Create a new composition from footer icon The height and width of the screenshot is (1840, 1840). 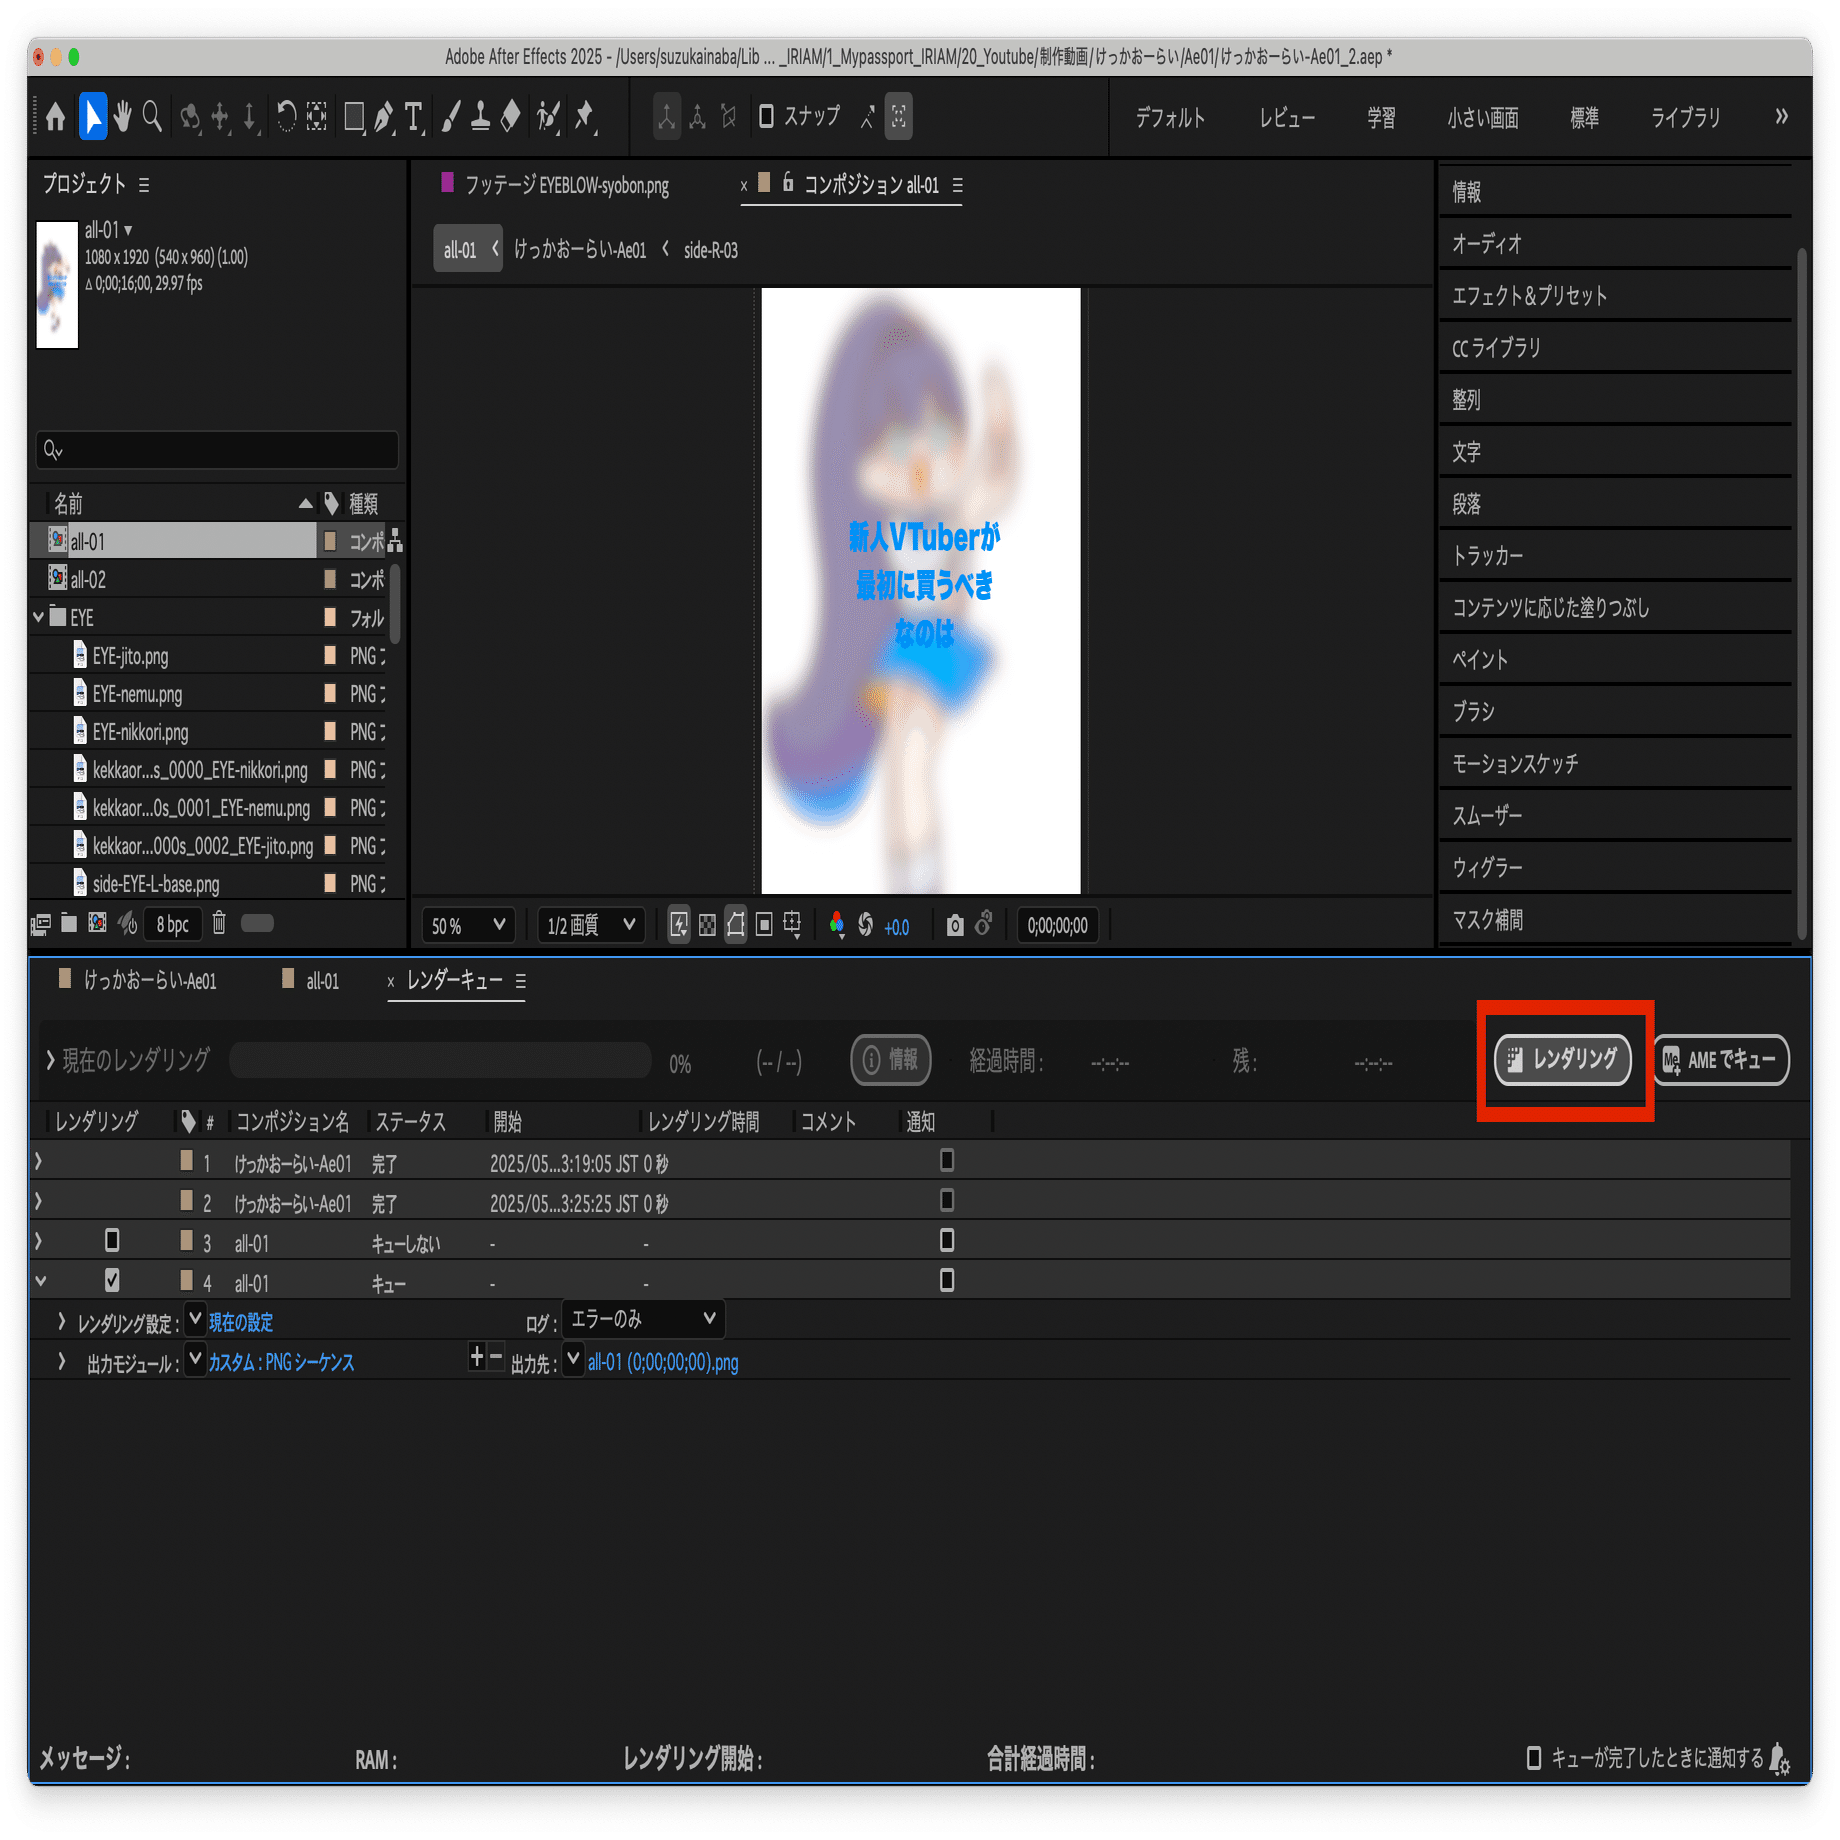tap(97, 923)
